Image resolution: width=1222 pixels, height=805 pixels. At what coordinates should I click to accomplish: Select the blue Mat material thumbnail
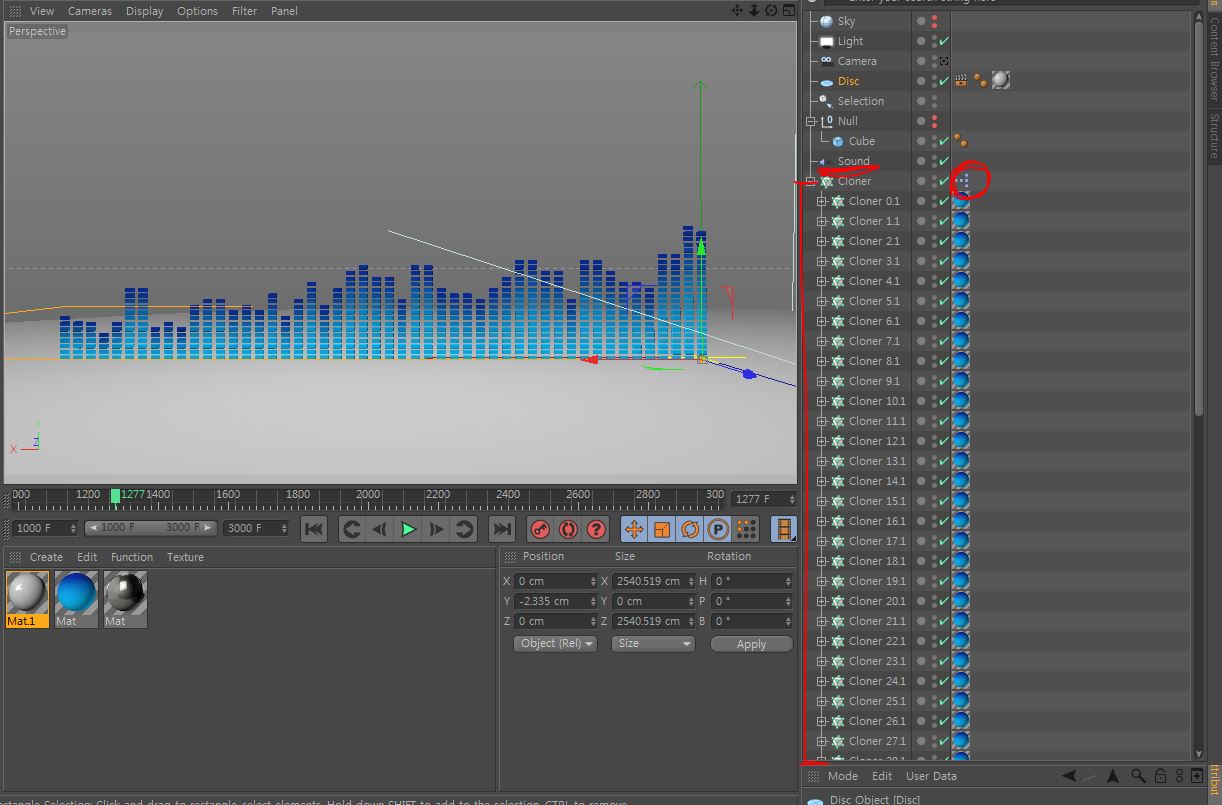(76, 599)
